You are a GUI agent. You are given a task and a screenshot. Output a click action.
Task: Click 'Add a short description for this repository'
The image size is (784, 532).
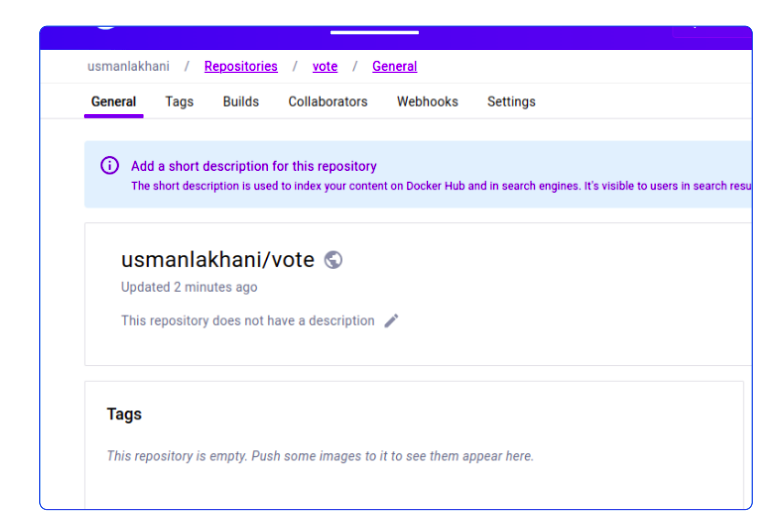253,167
